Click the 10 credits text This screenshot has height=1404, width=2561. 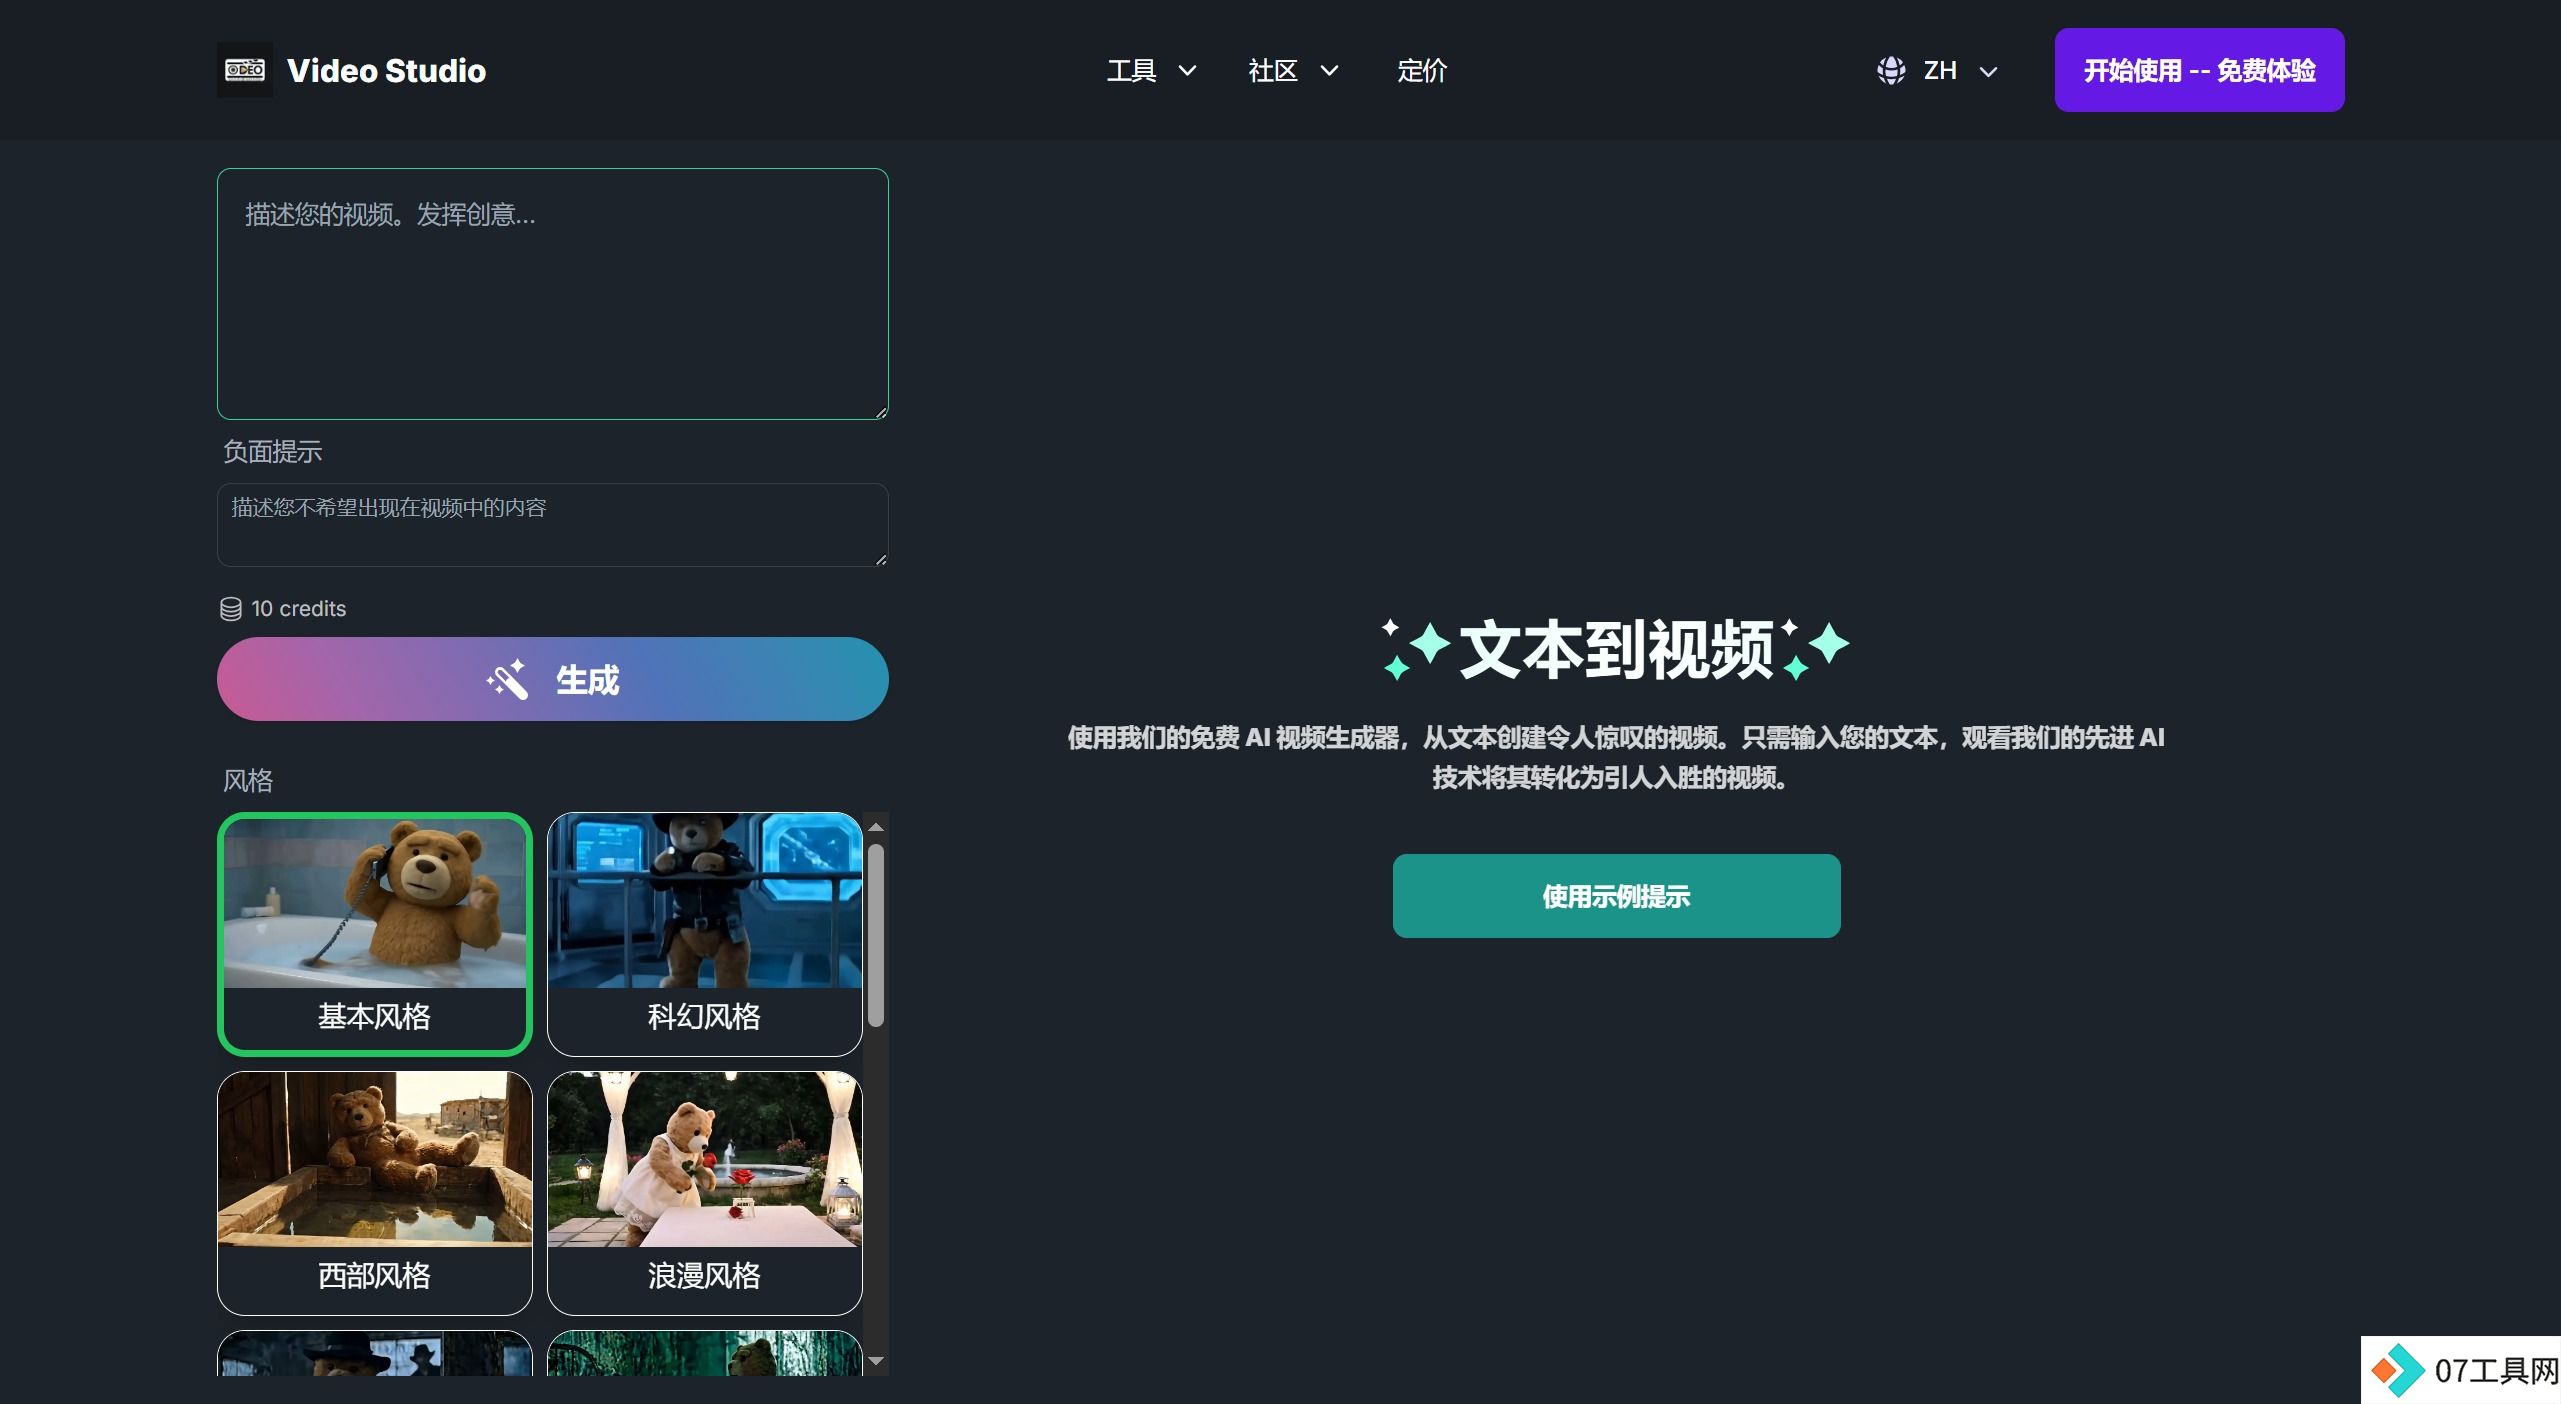[x=298, y=609]
